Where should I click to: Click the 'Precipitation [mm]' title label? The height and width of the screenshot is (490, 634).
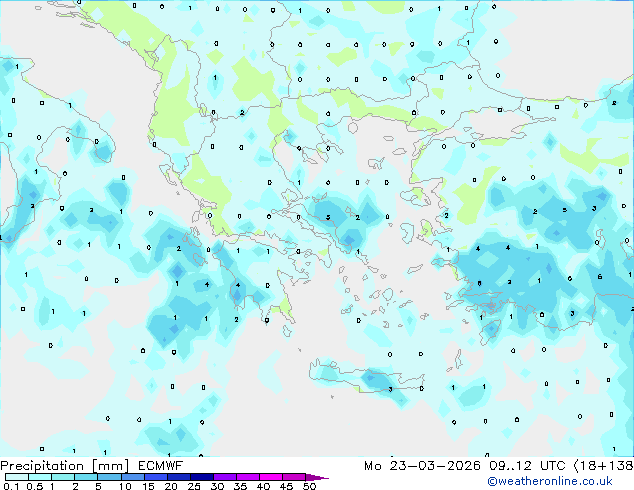click(65, 466)
